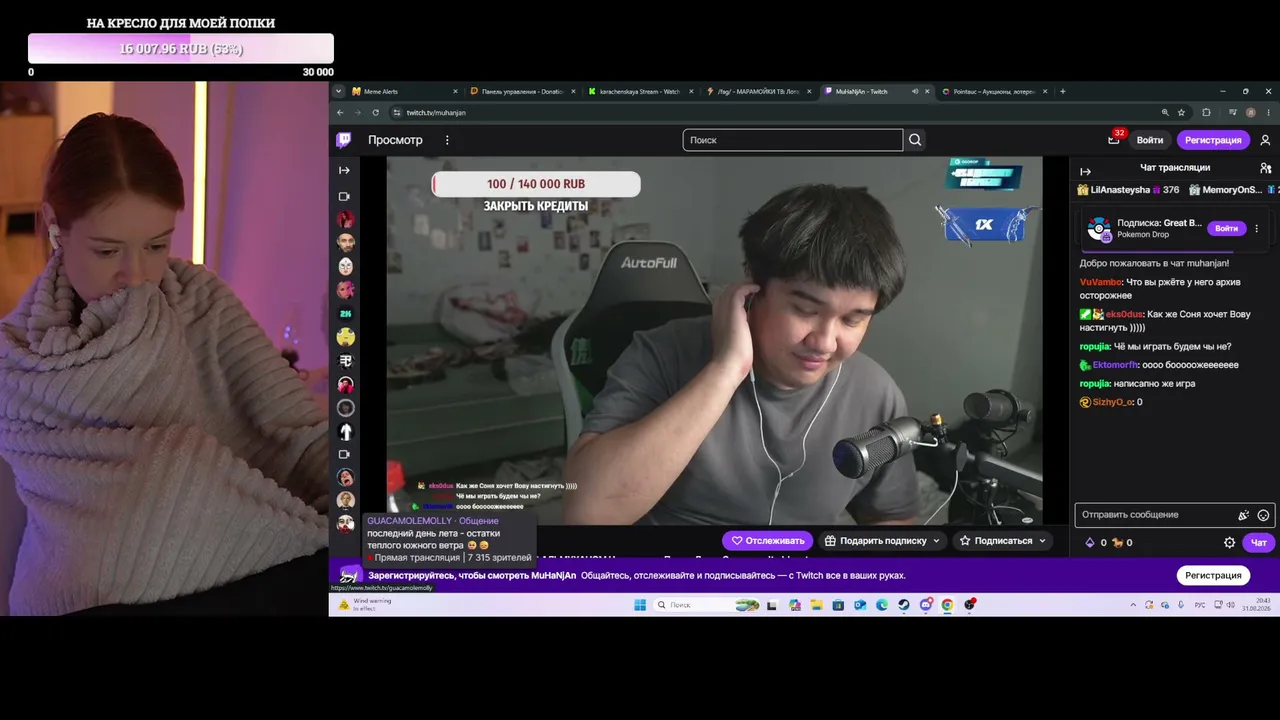This screenshot has height=720, width=1280.
Task: Go back in the browser
Action: click(x=340, y=112)
